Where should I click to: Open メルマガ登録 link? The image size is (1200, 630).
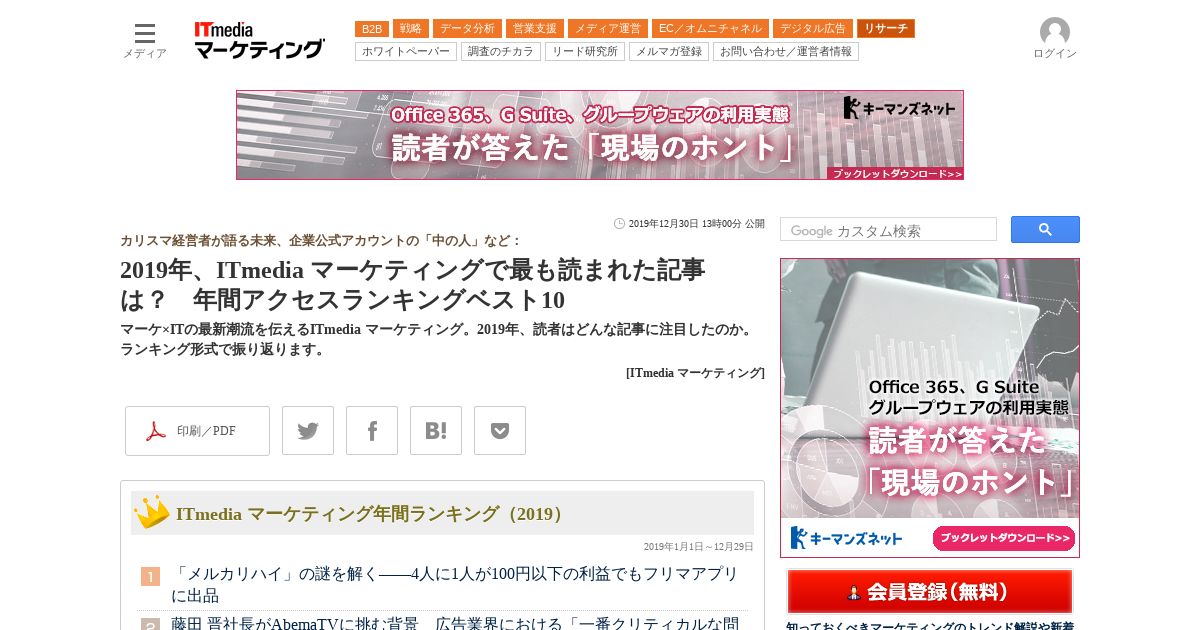click(669, 52)
